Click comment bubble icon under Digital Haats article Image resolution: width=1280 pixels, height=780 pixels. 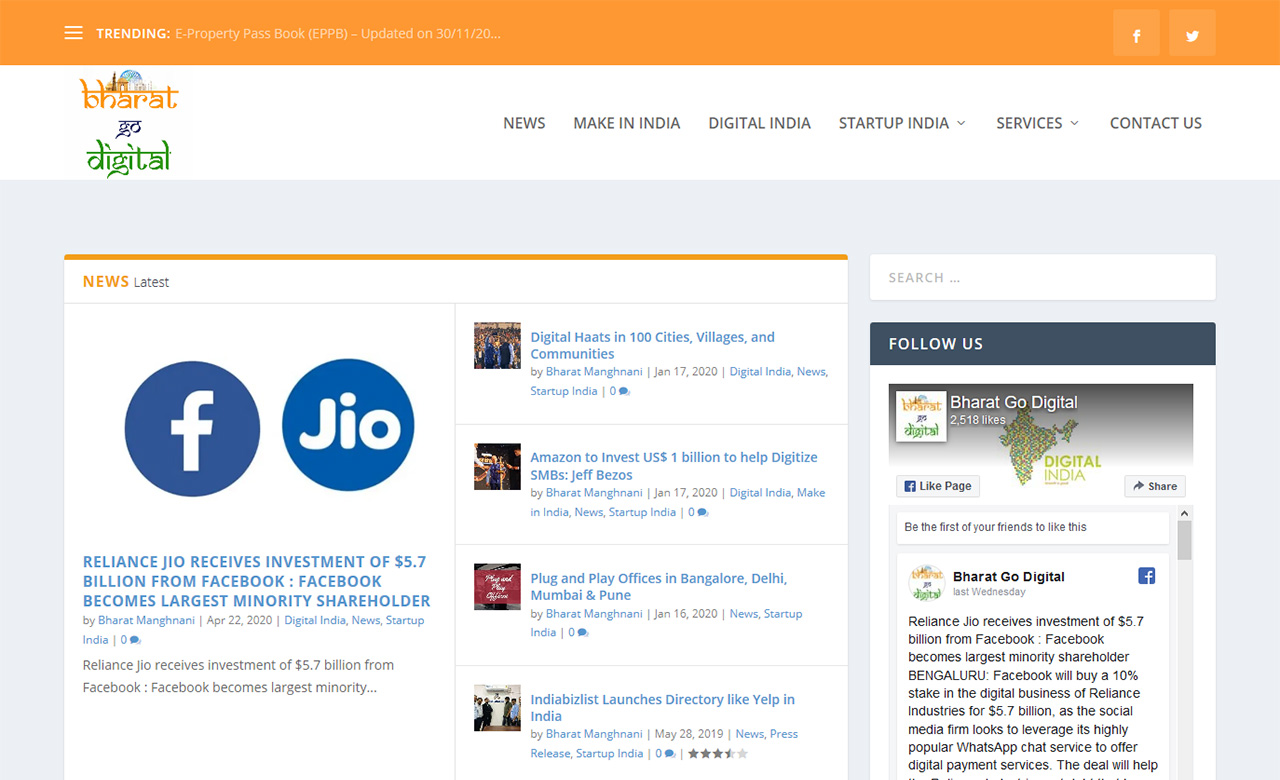624,392
